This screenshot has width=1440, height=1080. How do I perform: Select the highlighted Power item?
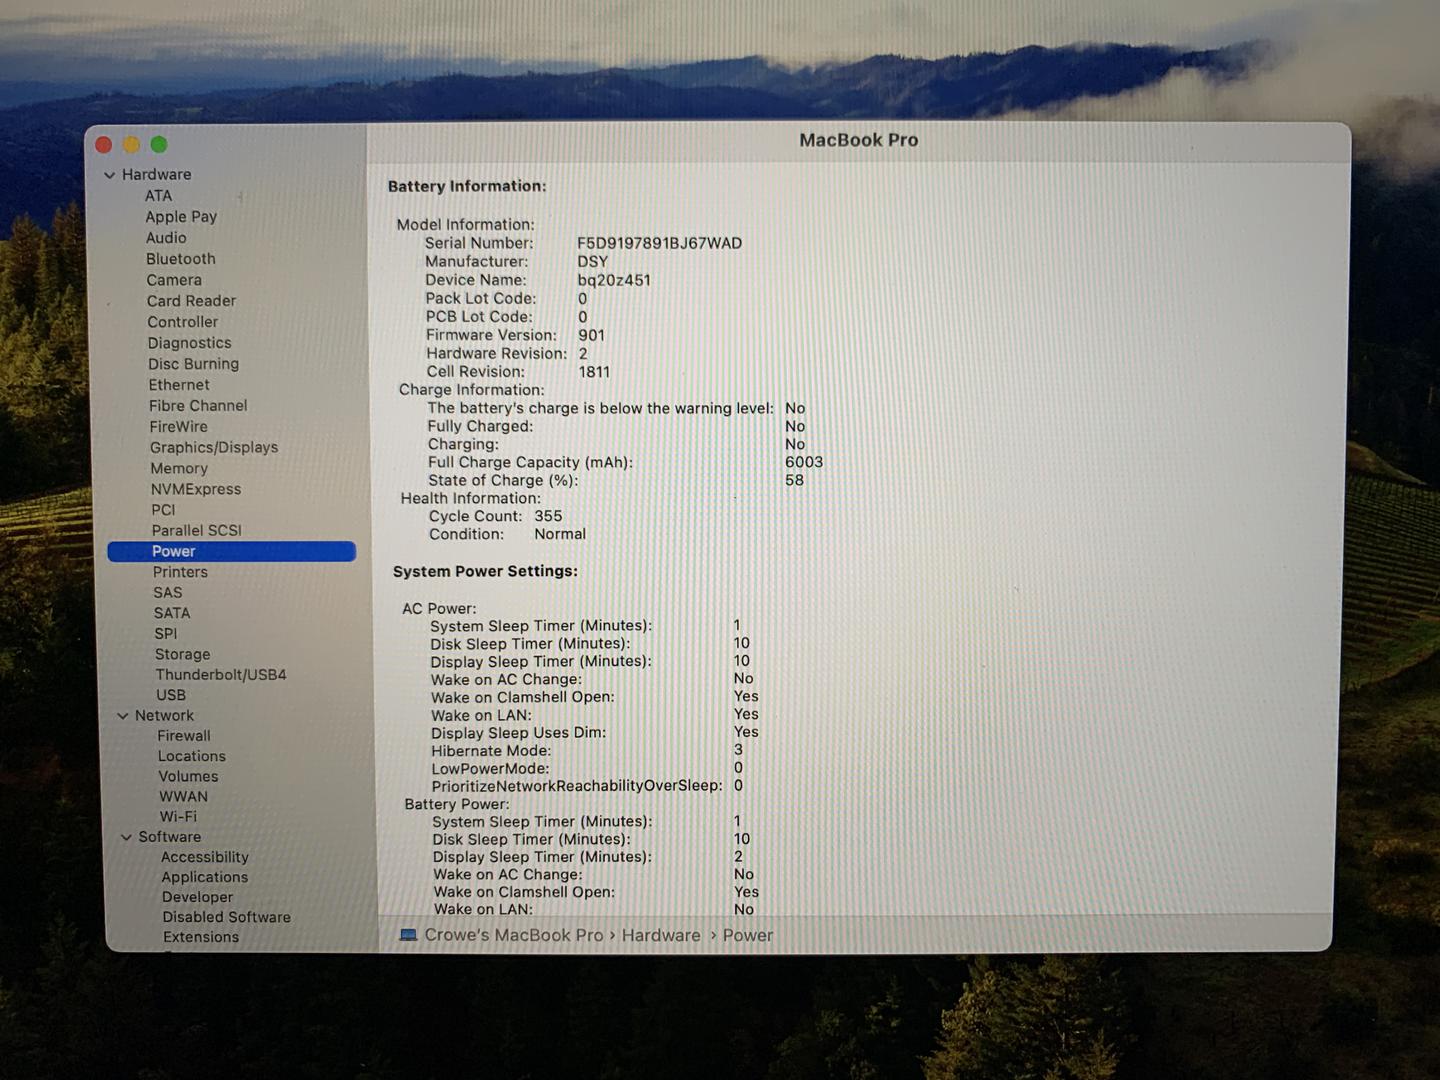pos(173,551)
